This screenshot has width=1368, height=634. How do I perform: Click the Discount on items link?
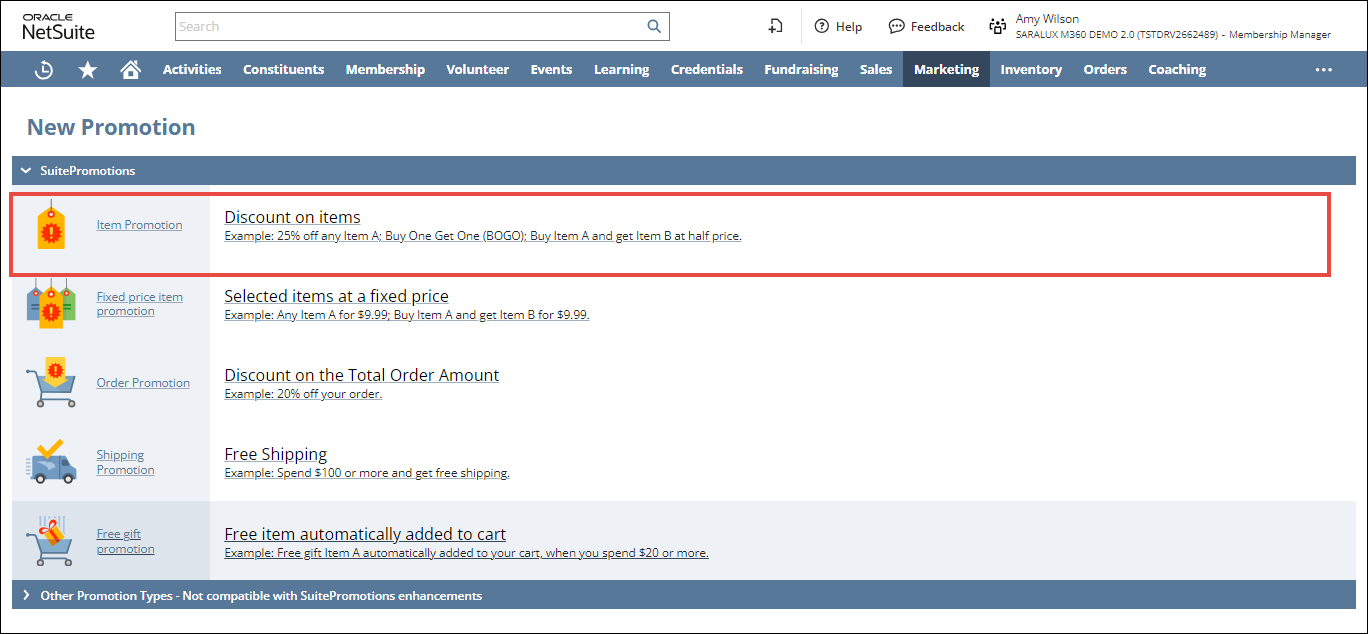(x=292, y=217)
